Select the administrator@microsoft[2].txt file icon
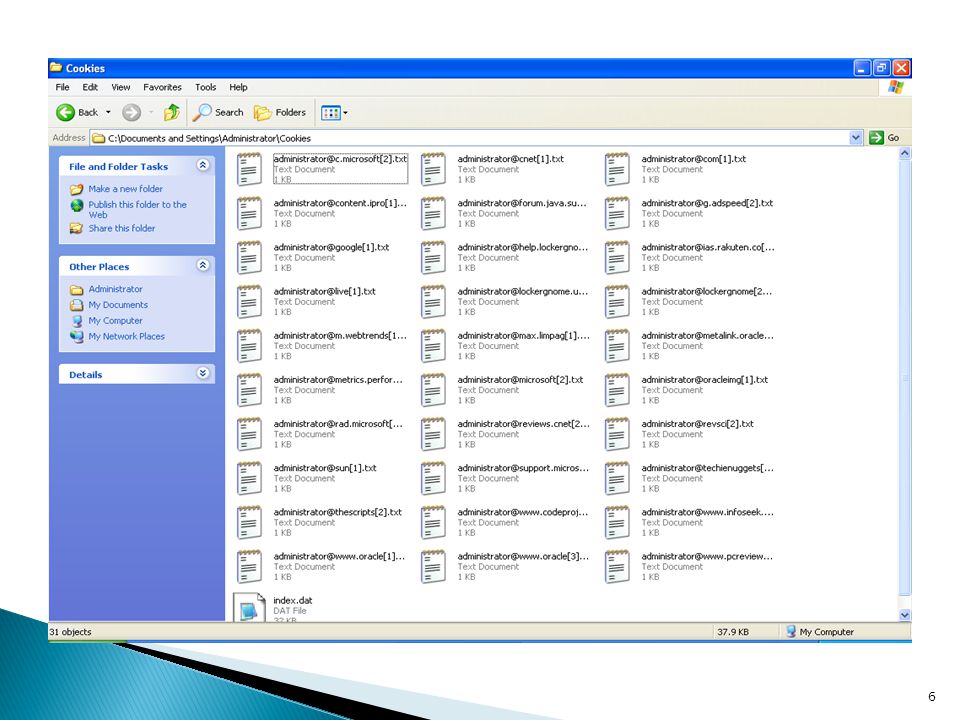Image resolution: width=960 pixels, height=720 pixels. 433,389
